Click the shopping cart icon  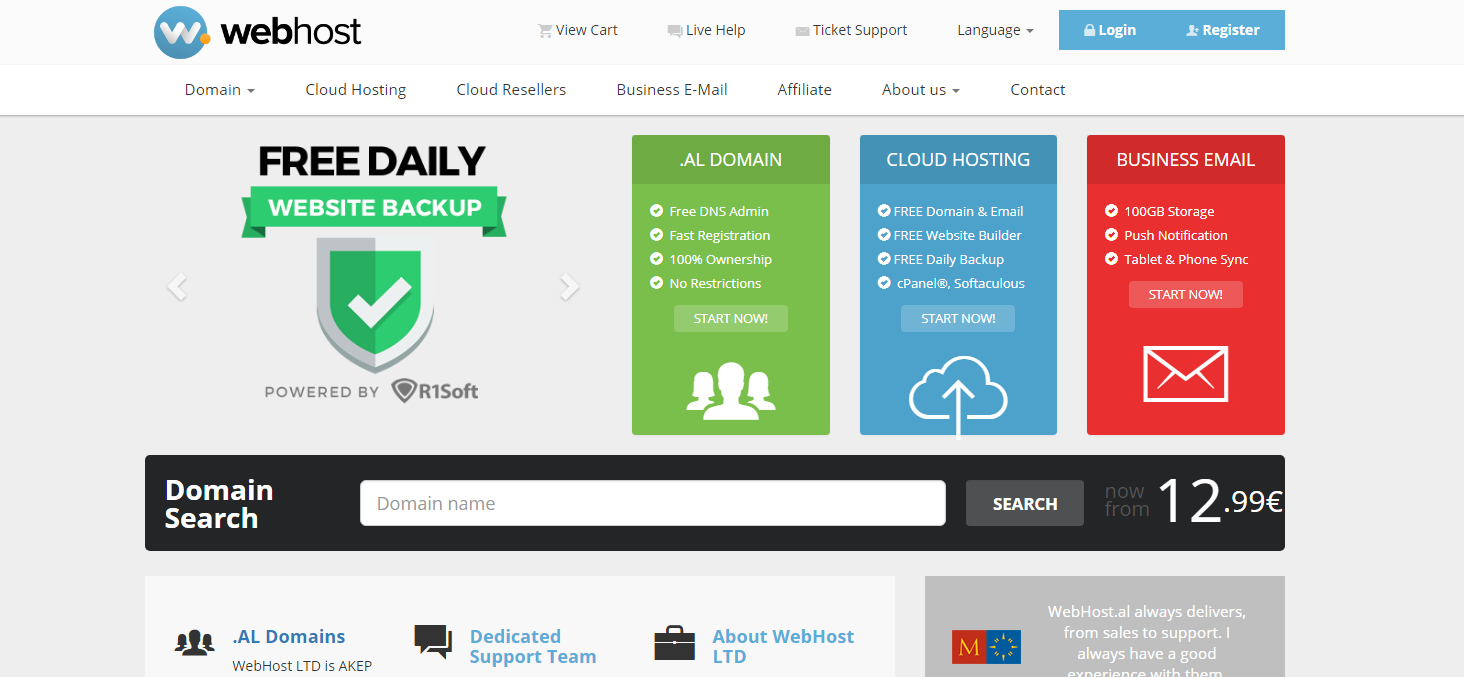coord(545,30)
